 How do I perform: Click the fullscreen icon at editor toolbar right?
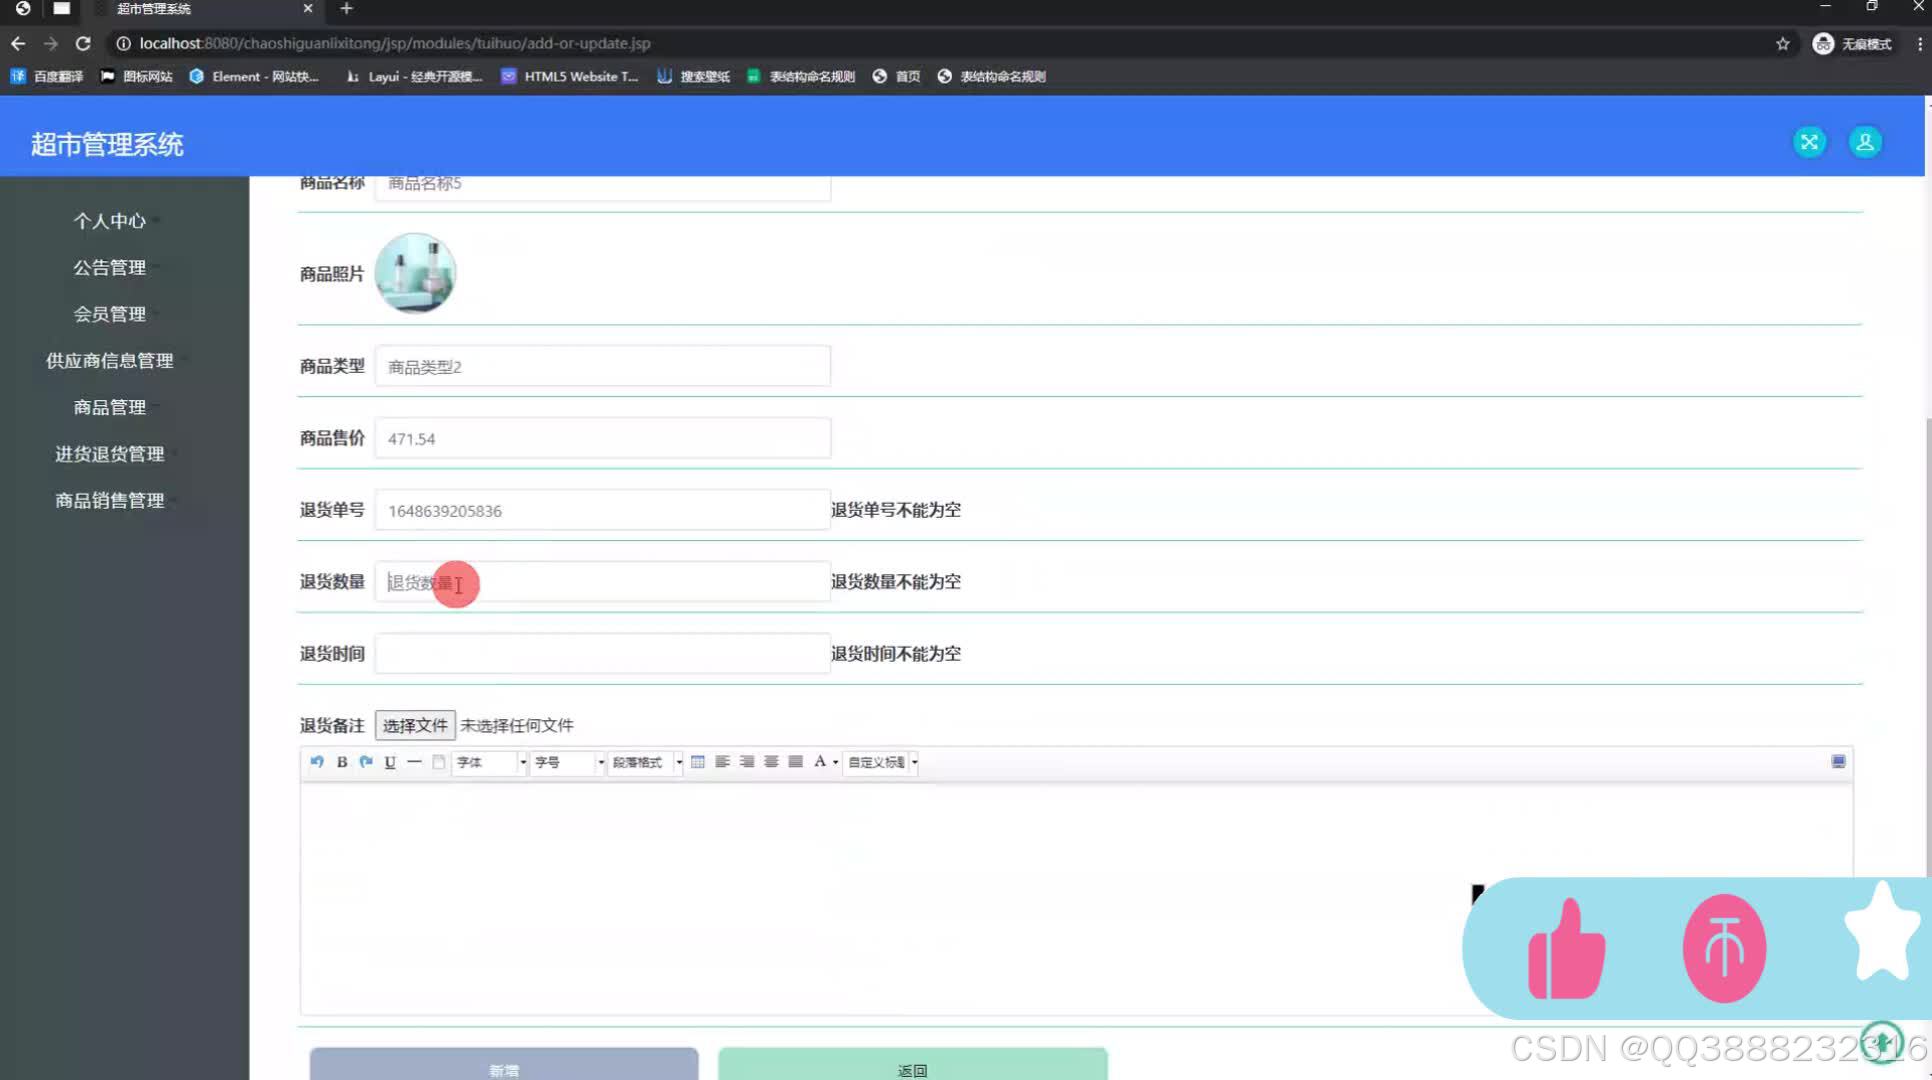[x=1838, y=762]
